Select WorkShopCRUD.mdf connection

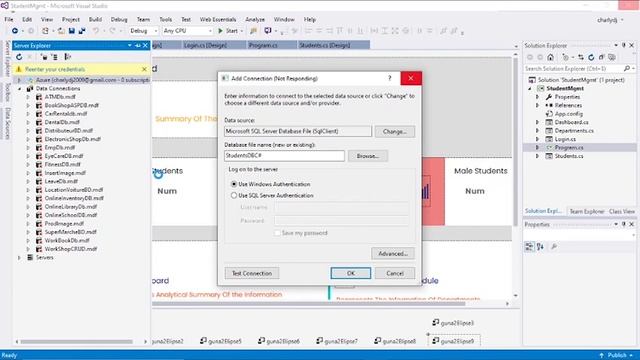71,249
